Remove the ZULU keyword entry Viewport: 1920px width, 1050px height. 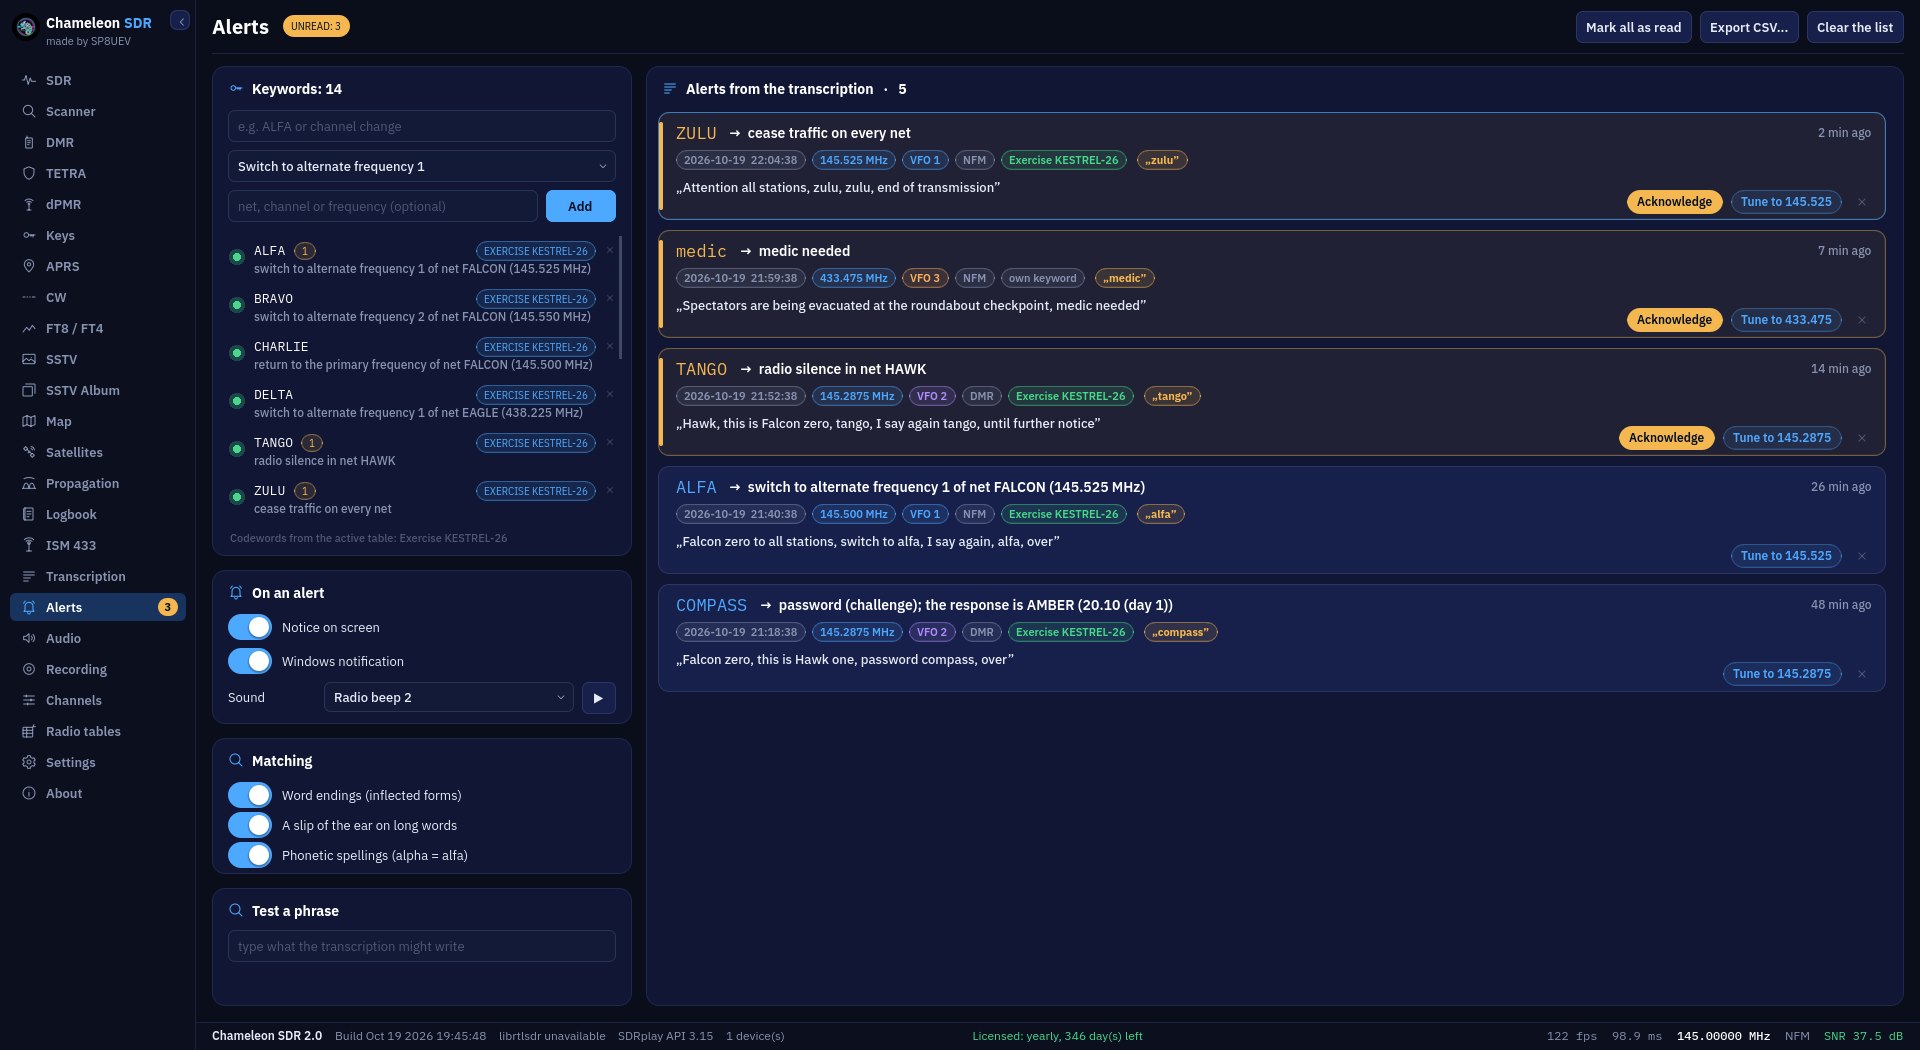(610, 491)
